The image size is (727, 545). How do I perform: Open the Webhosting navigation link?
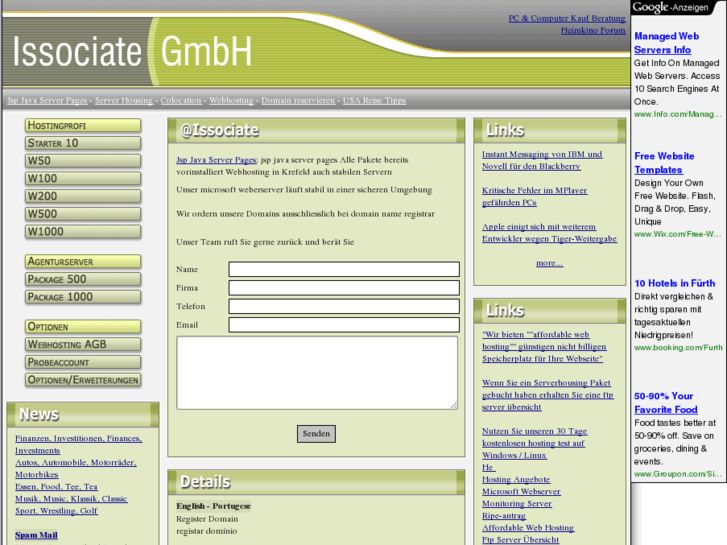[x=231, y=100]
